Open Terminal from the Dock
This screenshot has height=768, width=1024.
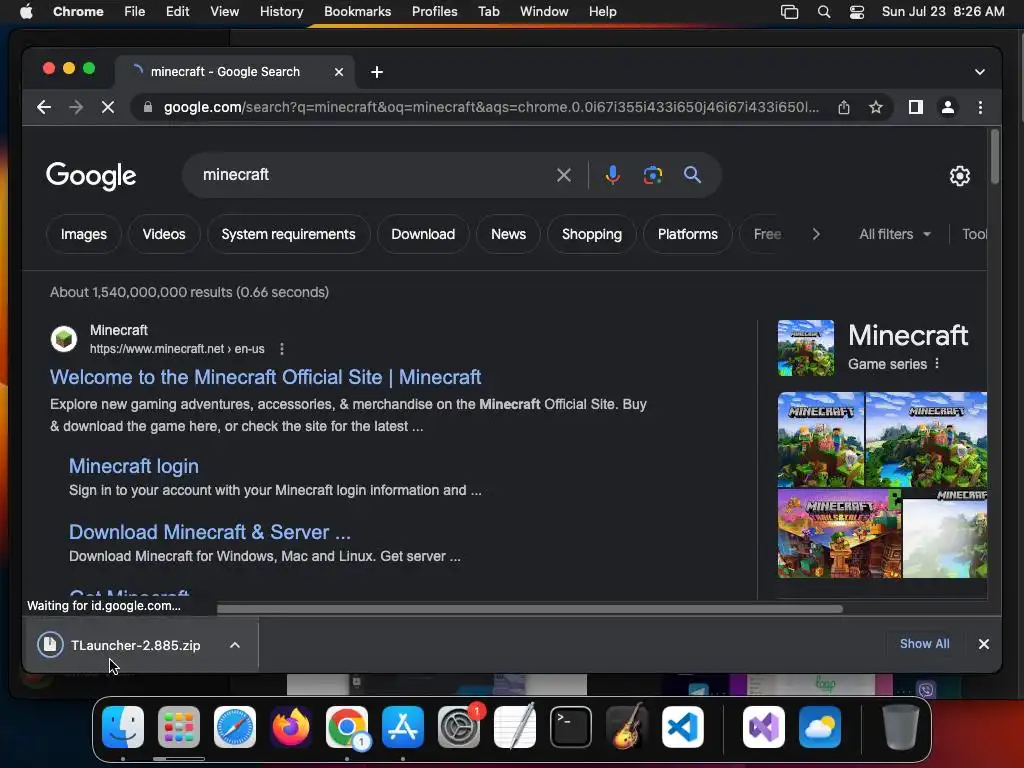pyautogui.click(x=571, y=727)
